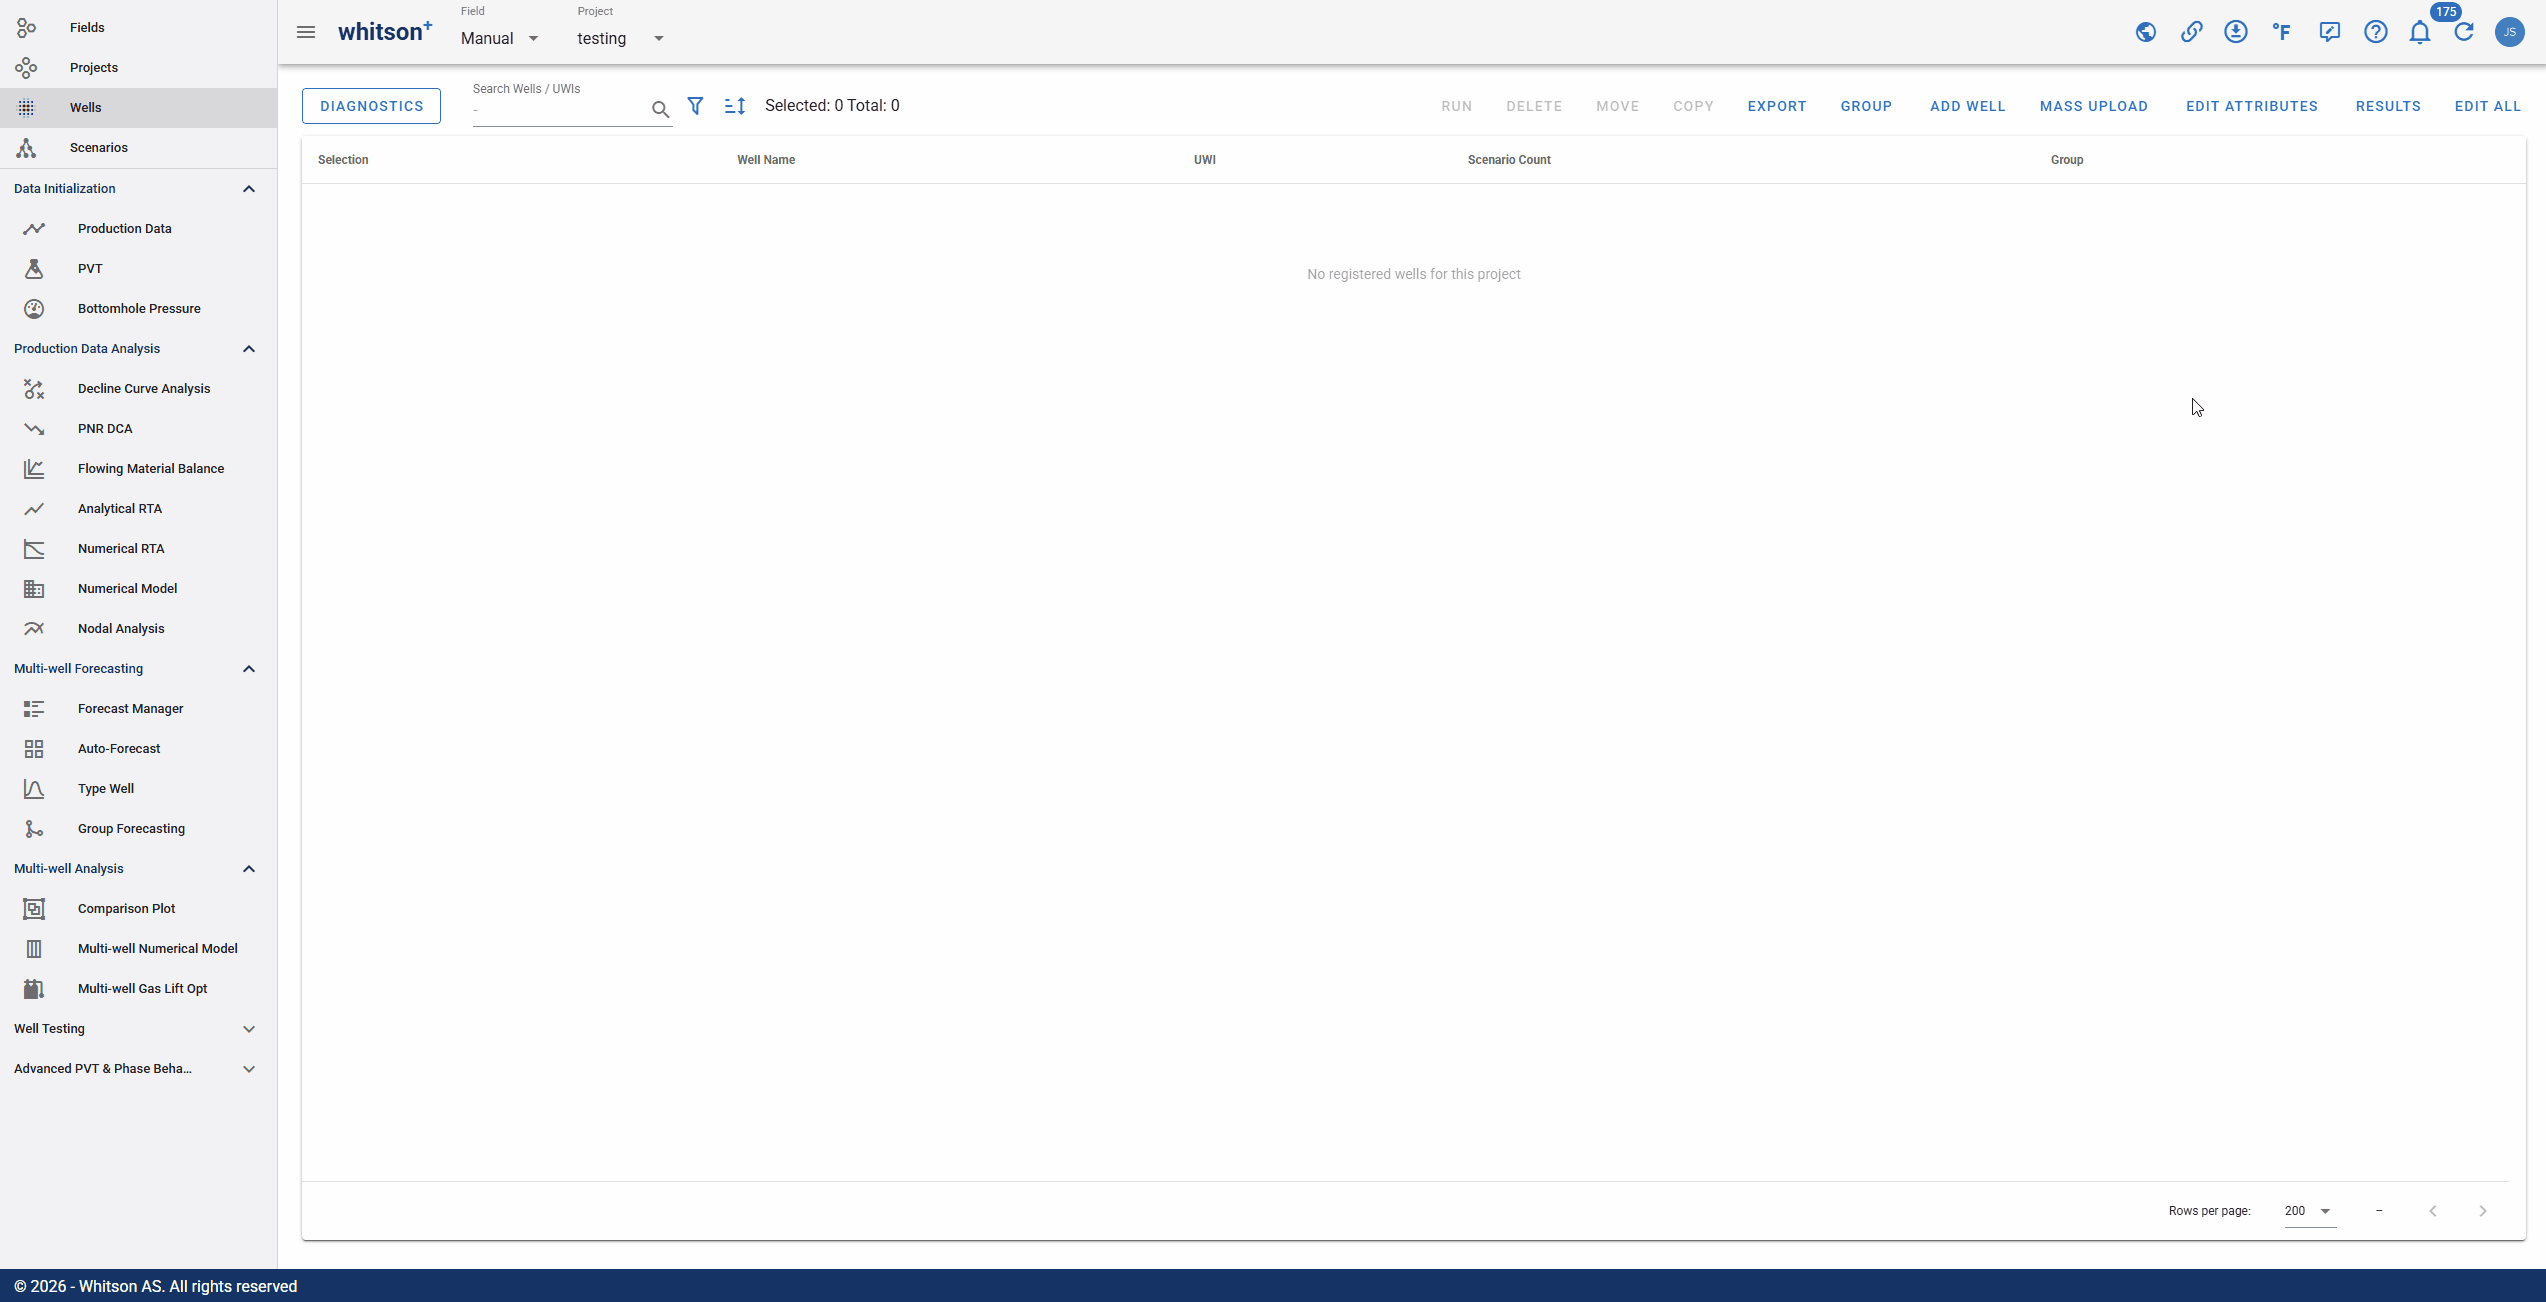
Task: Go to next page arrow
Action: [x=2482, y=1211]
